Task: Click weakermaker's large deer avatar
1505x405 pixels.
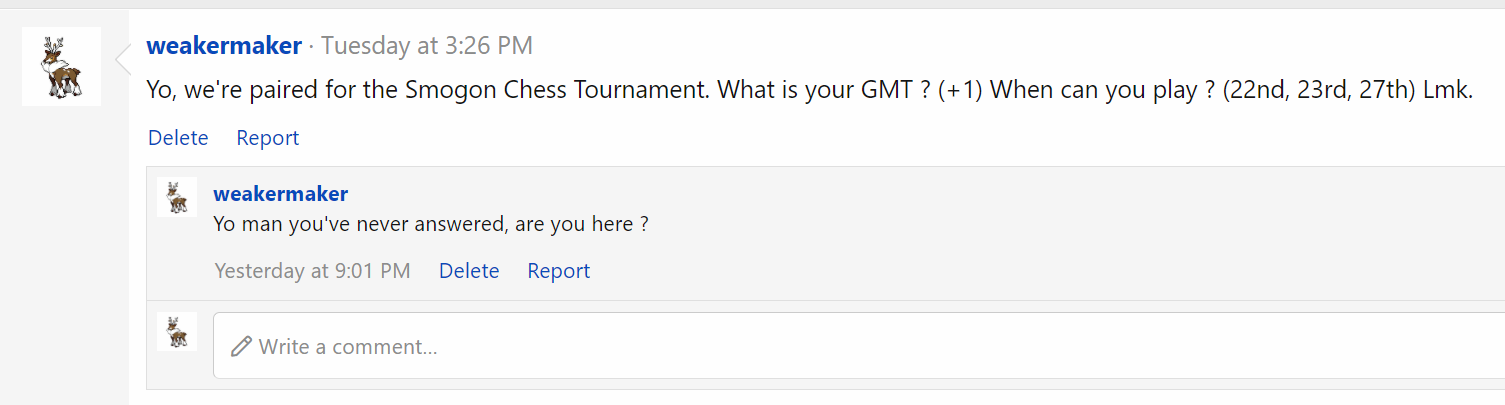Action: point(61,66)
